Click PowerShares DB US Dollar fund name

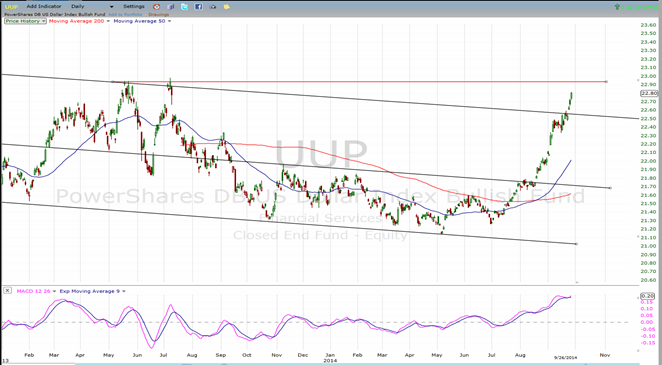click(x=55, y=14)
